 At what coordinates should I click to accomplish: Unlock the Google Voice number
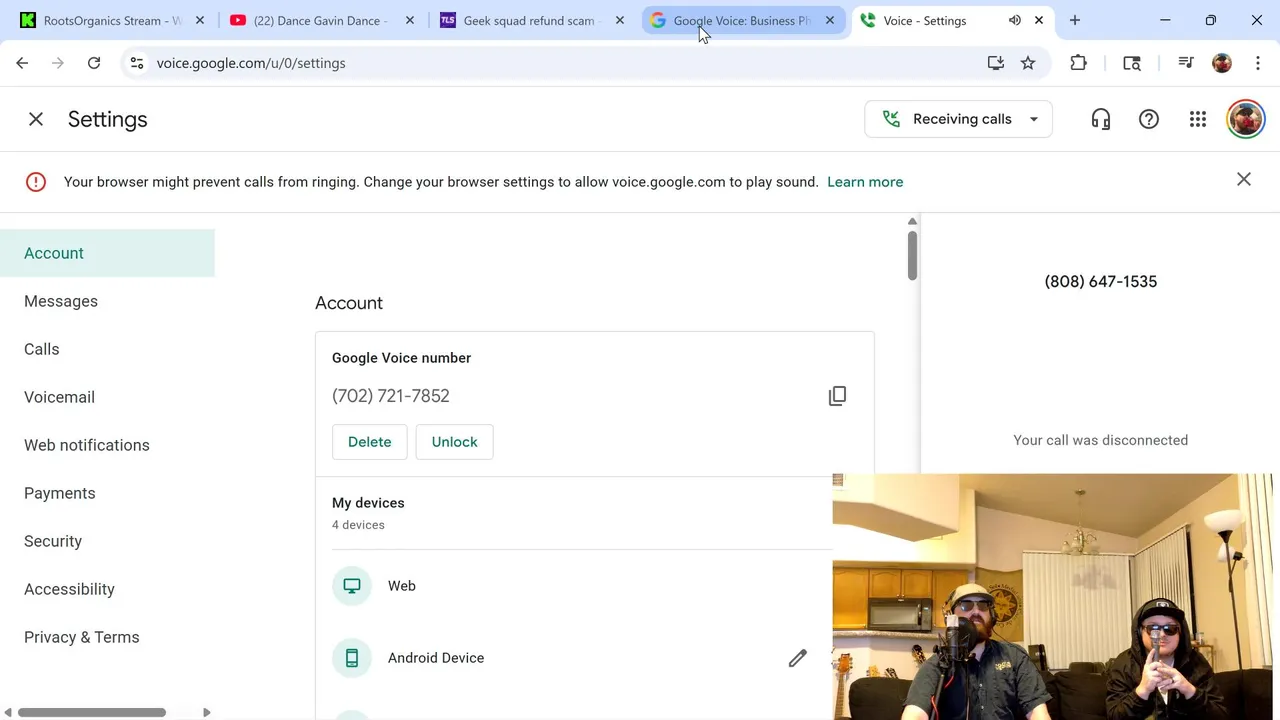455,442
